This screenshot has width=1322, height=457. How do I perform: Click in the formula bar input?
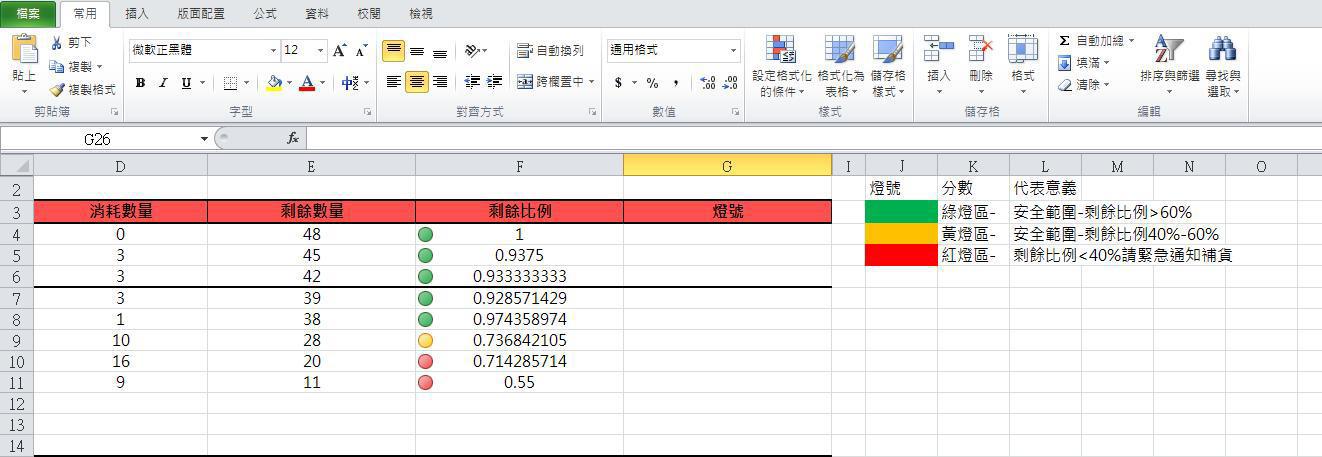(x=812, y=139)
